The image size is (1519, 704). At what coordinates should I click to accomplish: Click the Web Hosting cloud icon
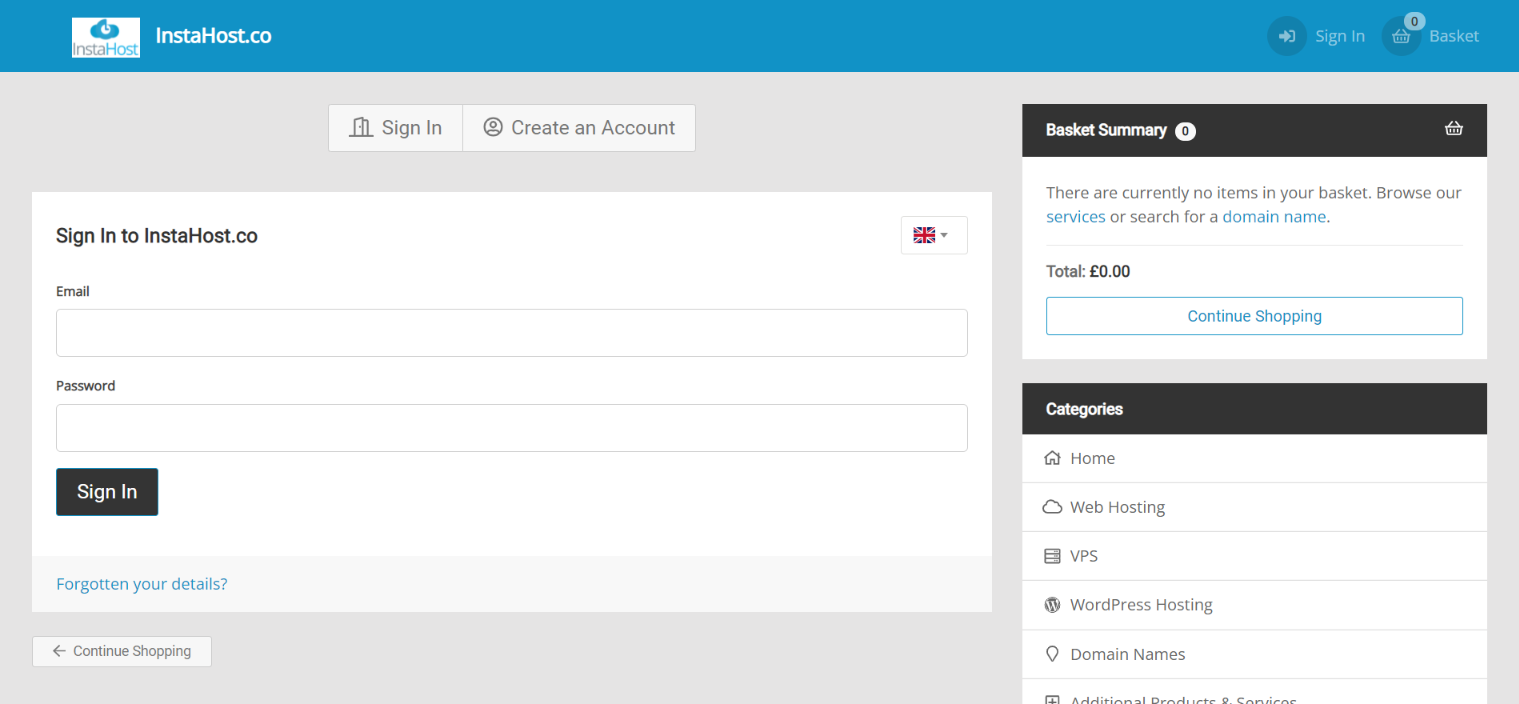coord(1052,507)
